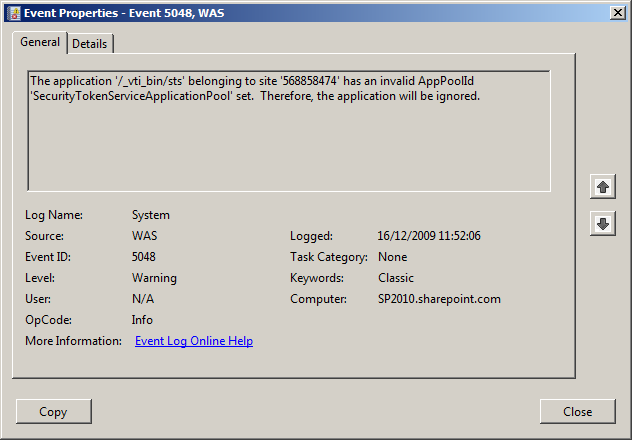Click inside the event description text box
Image resolution: width=632 pixels, height=440 pixels.
click(x=288, y=140)
